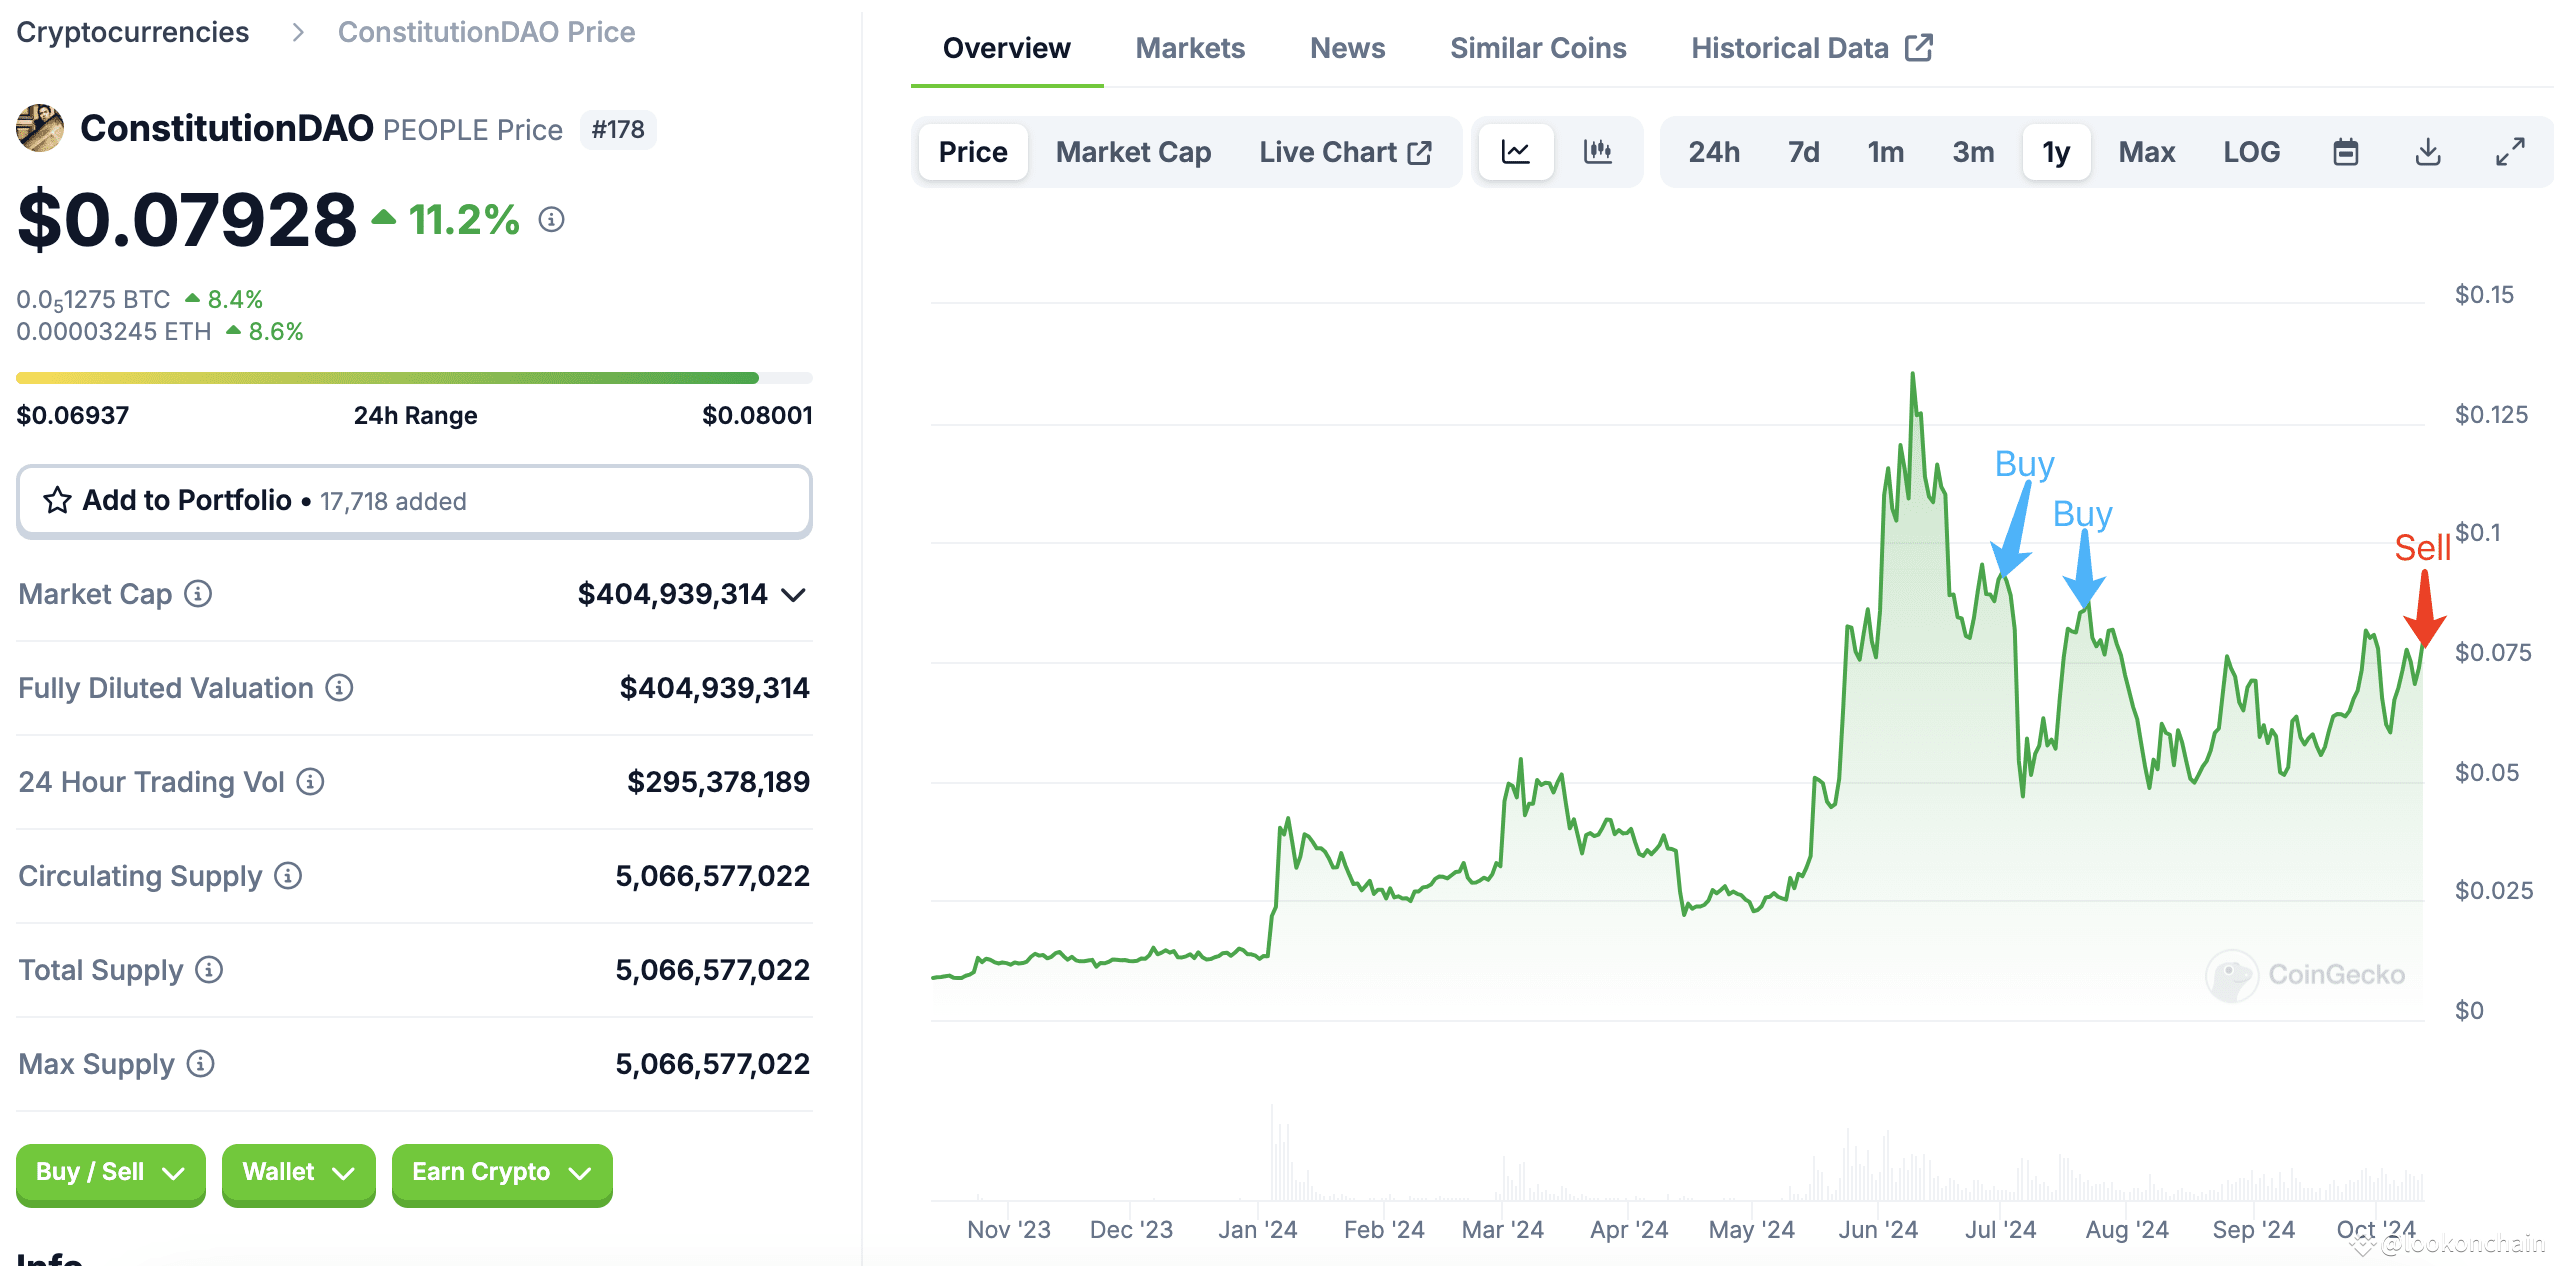Screen dimensions: 2554x1266
Task: Switch to candlestick chart view
Action: click(1597, 151)
